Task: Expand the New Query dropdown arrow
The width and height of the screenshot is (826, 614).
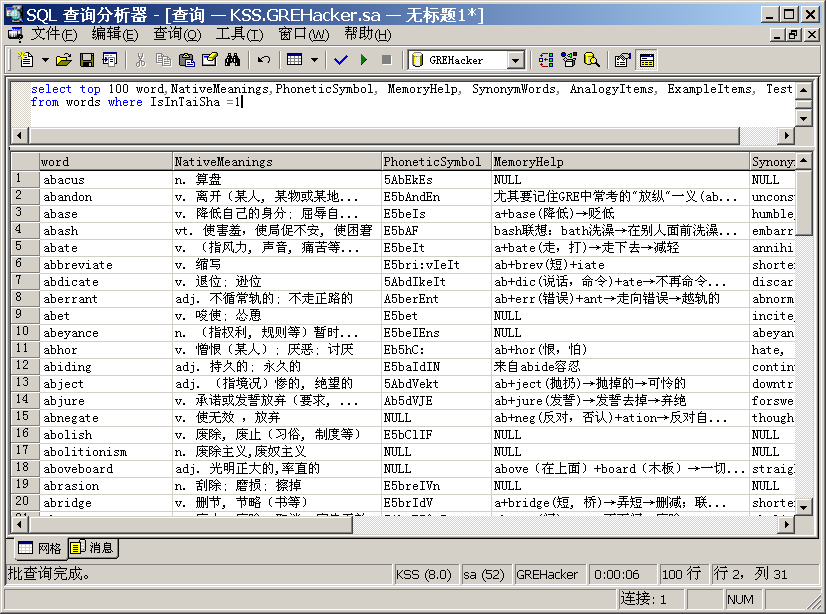Action: pyautogui.click(x=43, y=60)
